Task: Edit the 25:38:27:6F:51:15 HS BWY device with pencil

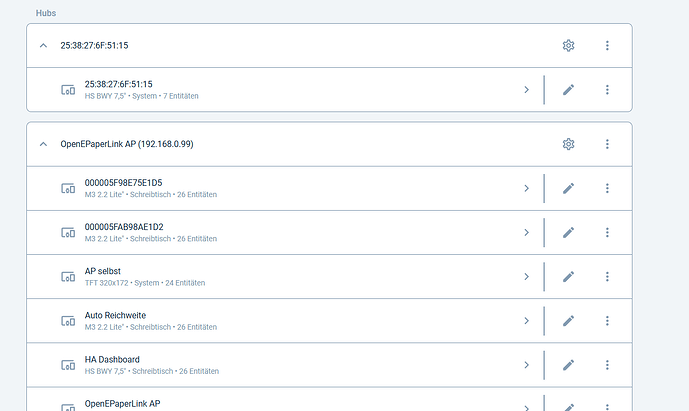Action: (568, 90)
